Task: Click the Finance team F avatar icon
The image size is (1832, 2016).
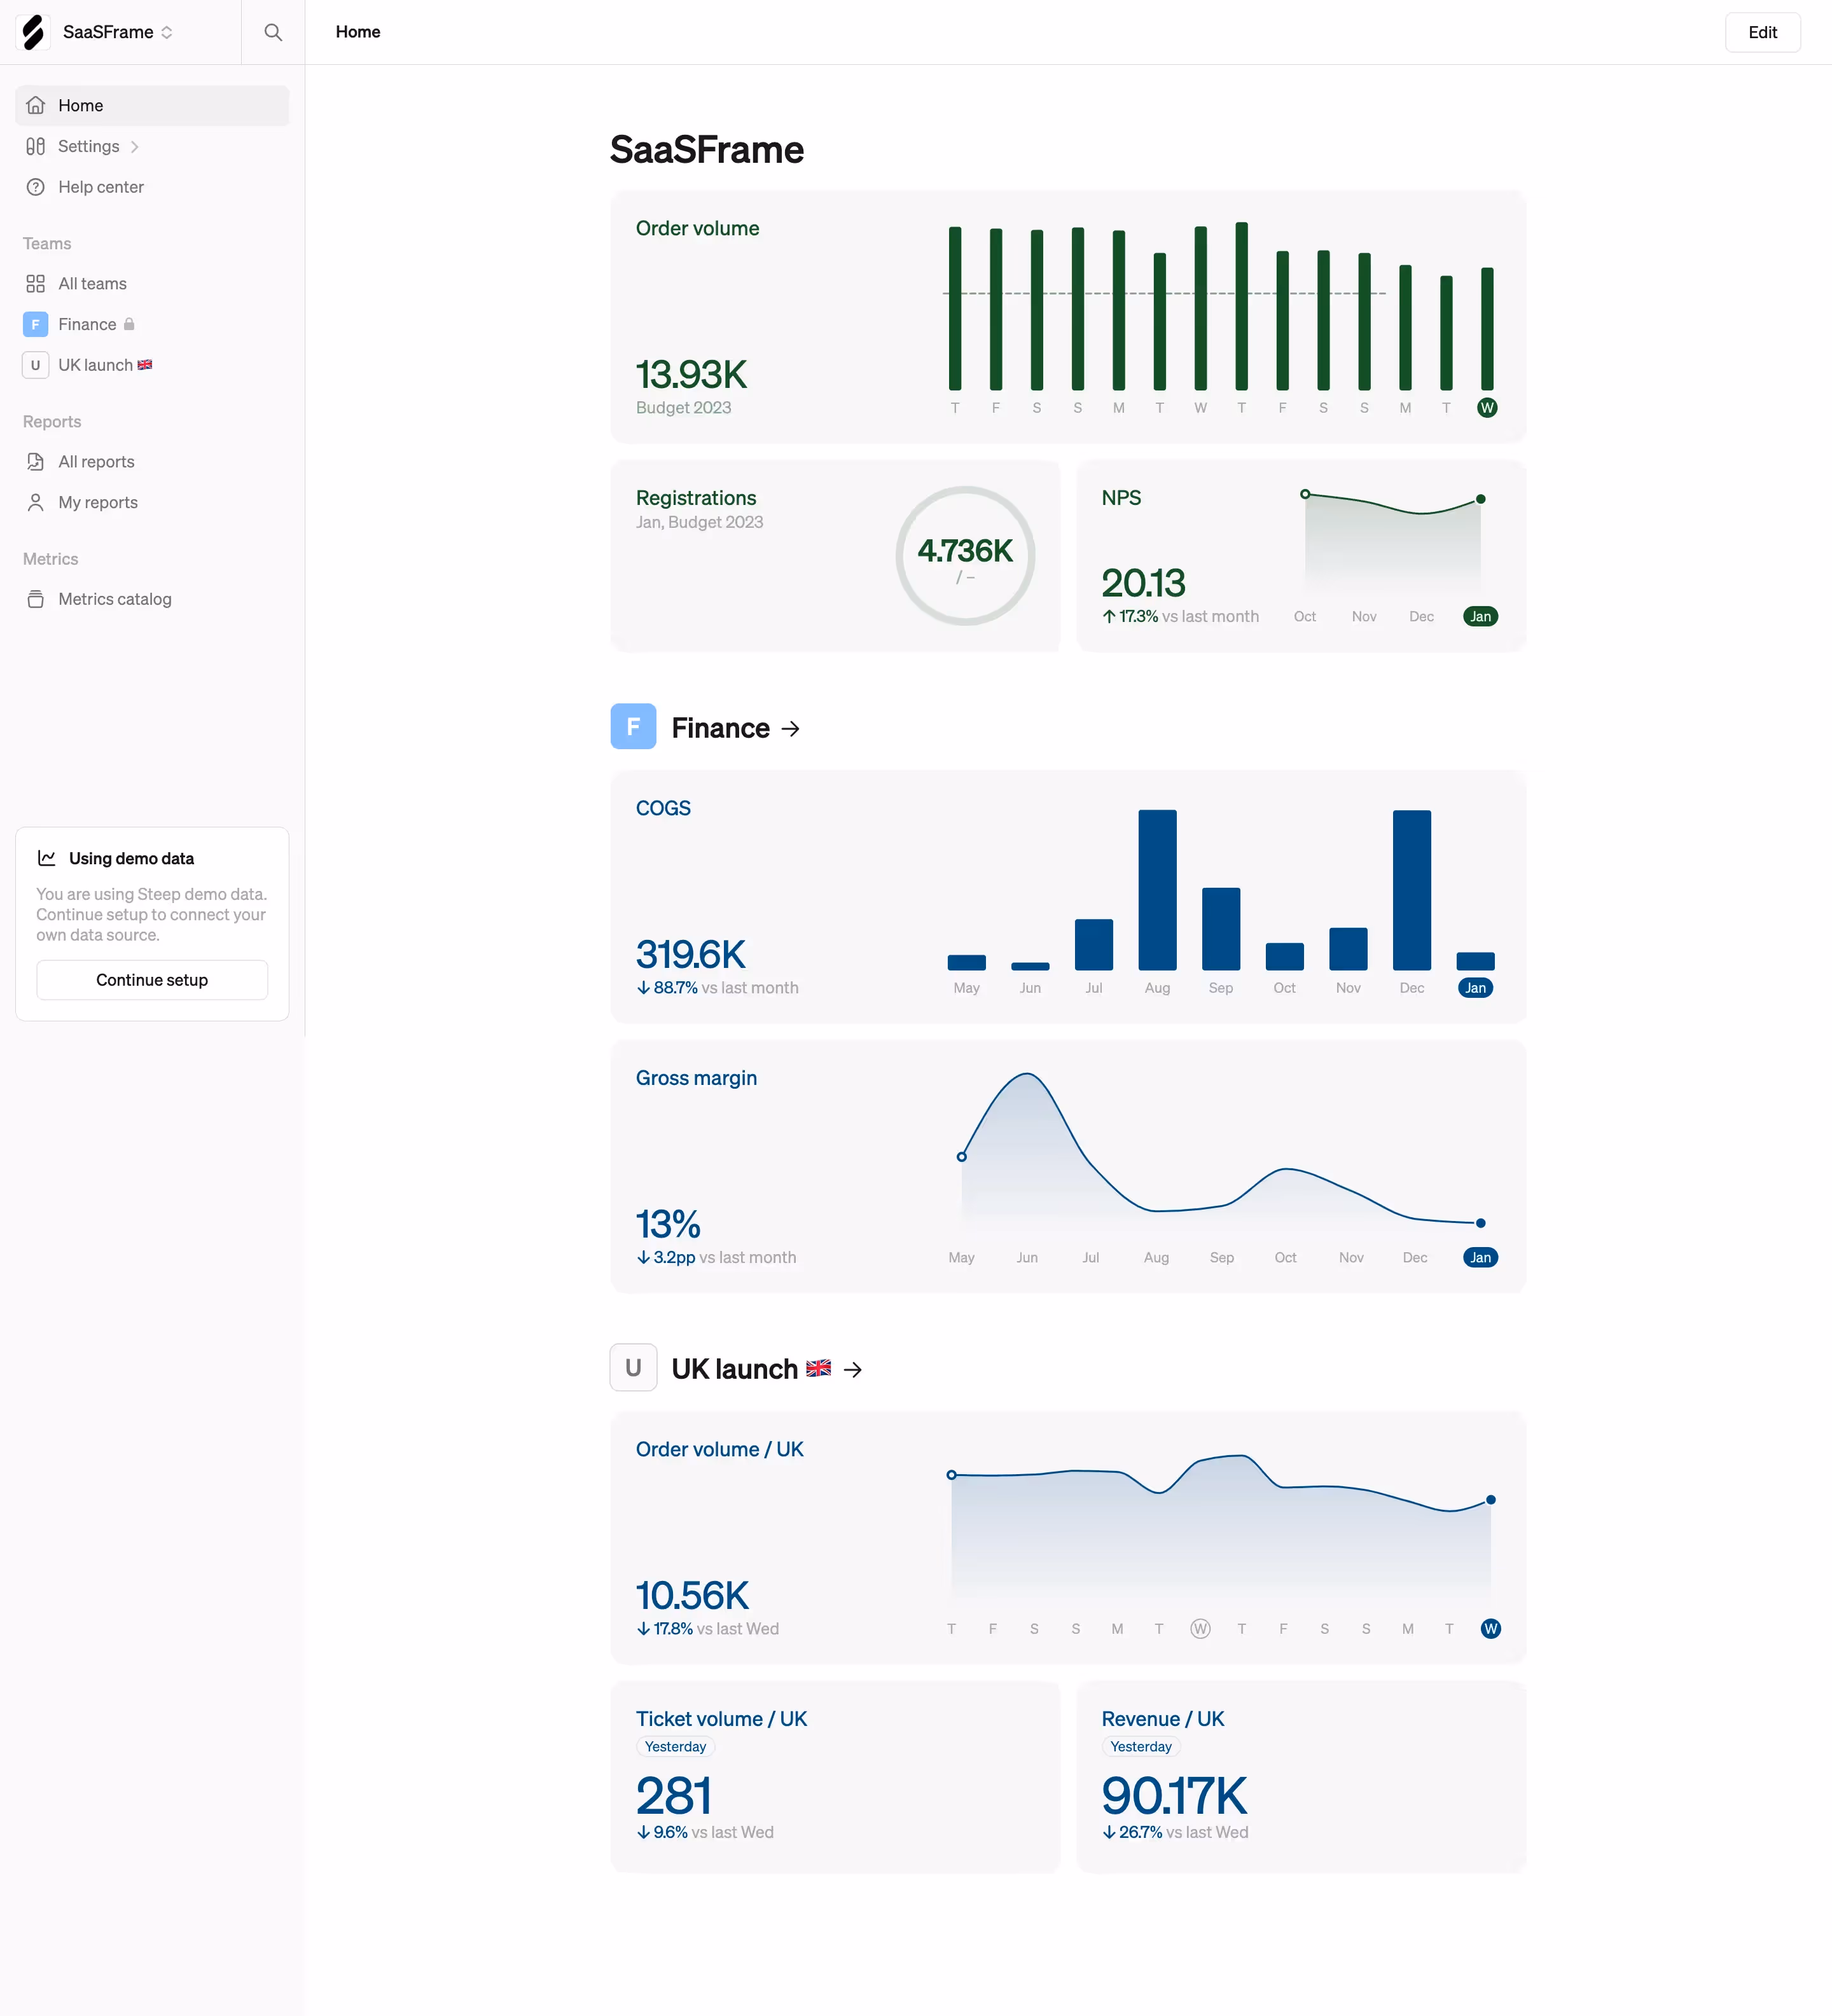Action: 36,324
